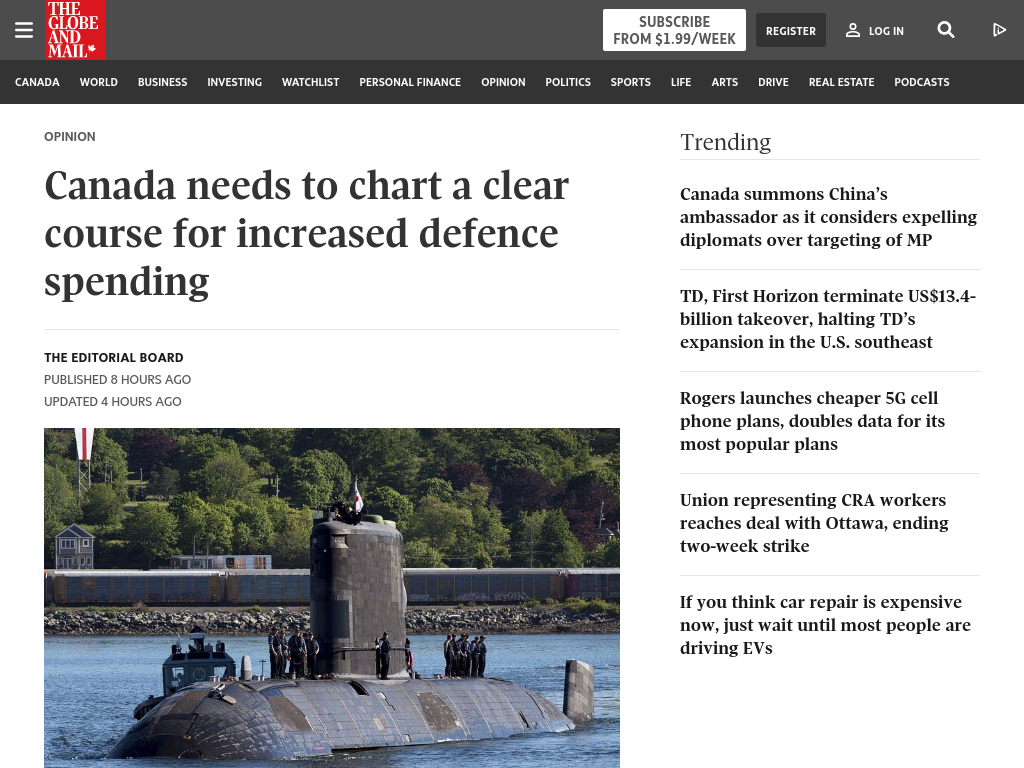The image size is (1024, 768).
Task: Open the Canada section
Action: 37,82
